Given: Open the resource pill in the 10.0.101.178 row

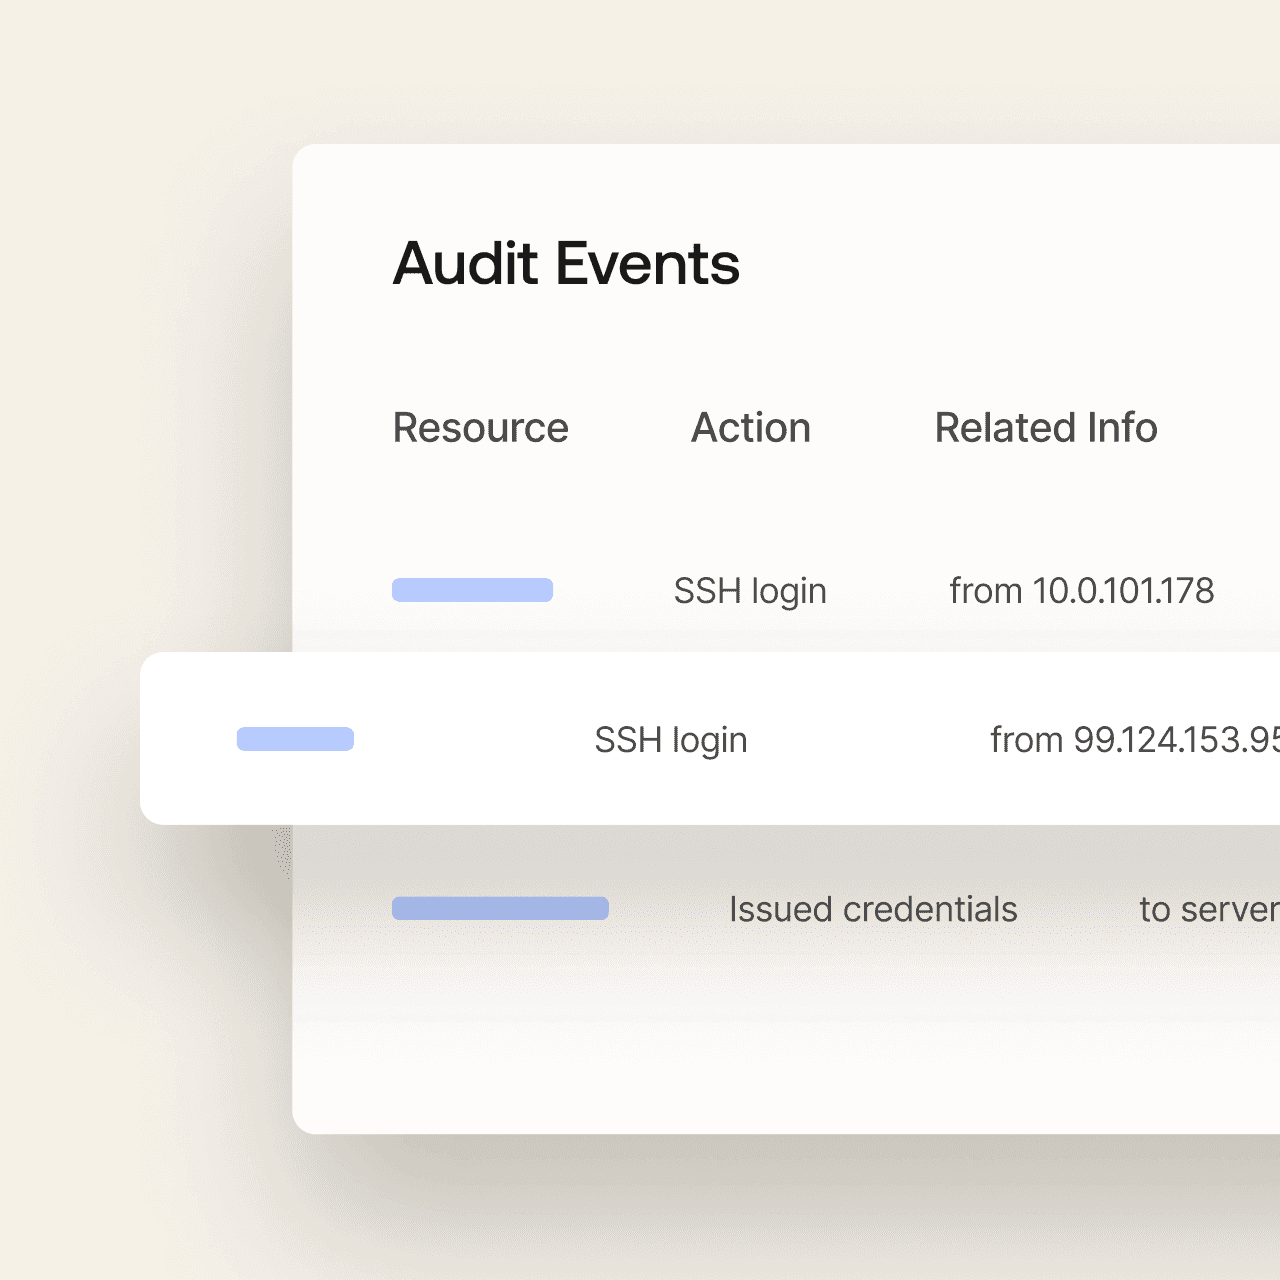Looking at the screenshot, I should [x=472, y=590].
